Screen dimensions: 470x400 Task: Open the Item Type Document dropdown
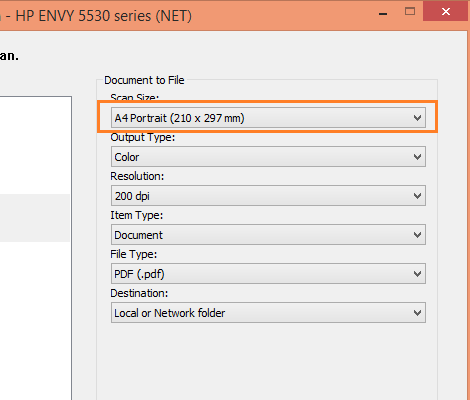coord(268,235)
